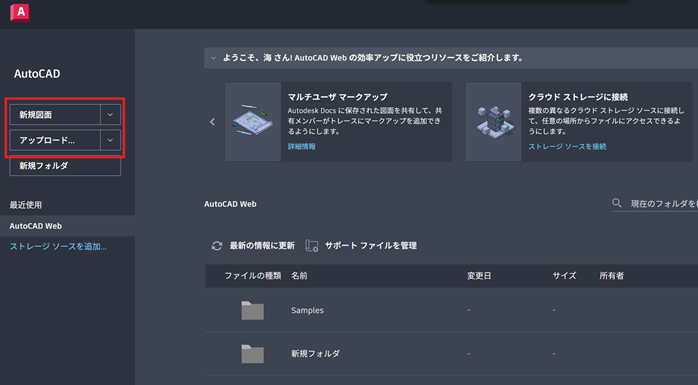Click the AutoCAD red A logo
The height and width of the screenshot is (385, 698).
pos(20,12)
